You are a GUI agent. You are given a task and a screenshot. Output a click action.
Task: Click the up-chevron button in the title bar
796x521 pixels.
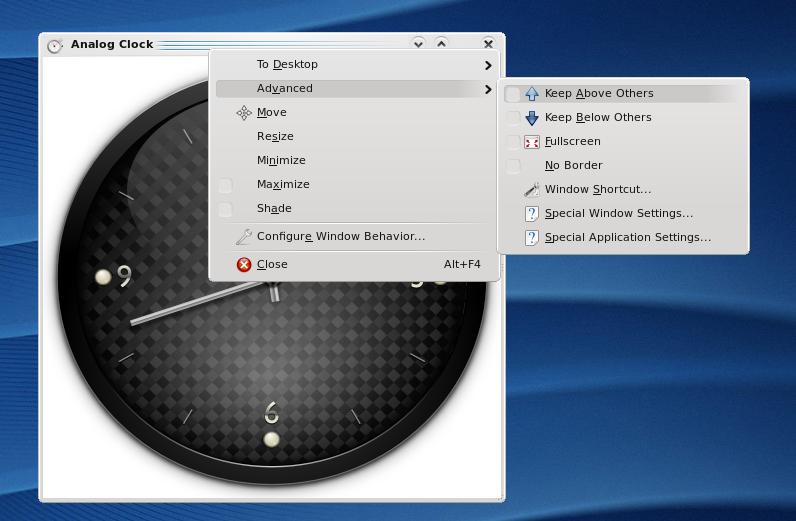441,44
